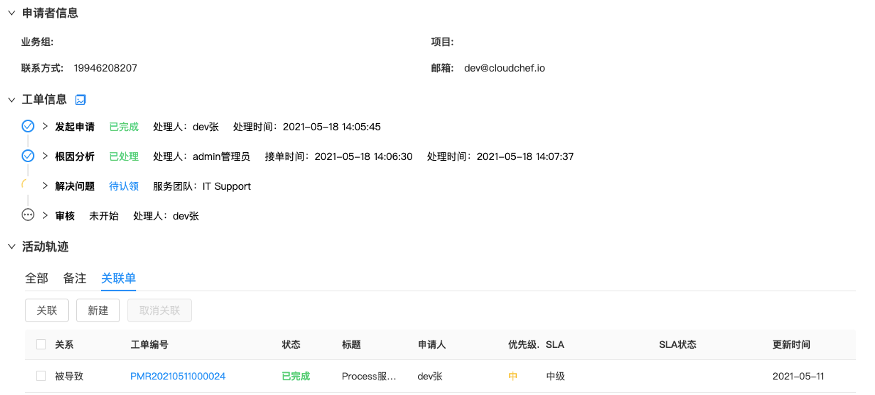Click the completed check icon for 根因分析

[28, 156]
